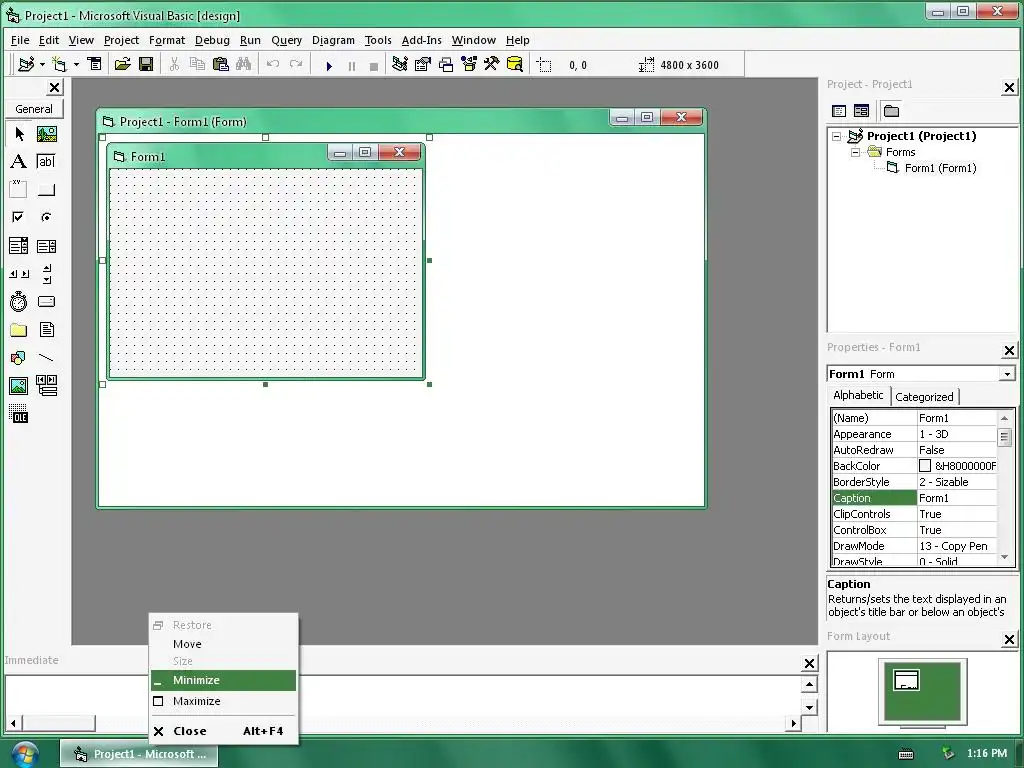This screenshot has width=1024, height=768.
Task: Select the Data control in the toolbox
Action: pos(46,386)
